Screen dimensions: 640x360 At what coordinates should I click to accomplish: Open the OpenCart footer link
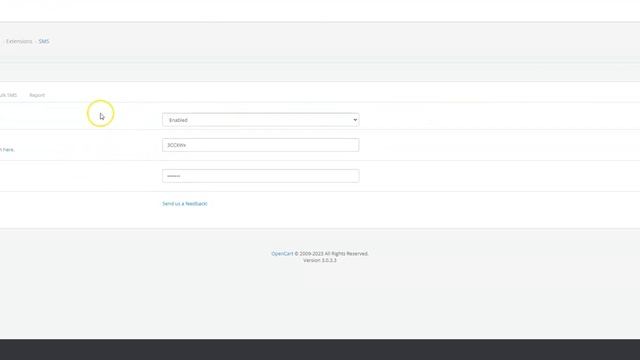[282, 253]
